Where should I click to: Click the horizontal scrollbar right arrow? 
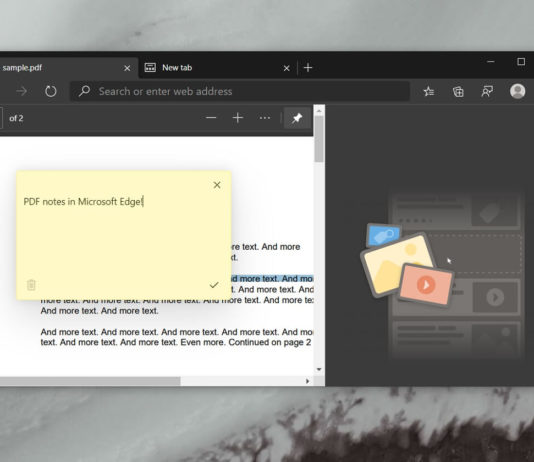pos(308,381)
